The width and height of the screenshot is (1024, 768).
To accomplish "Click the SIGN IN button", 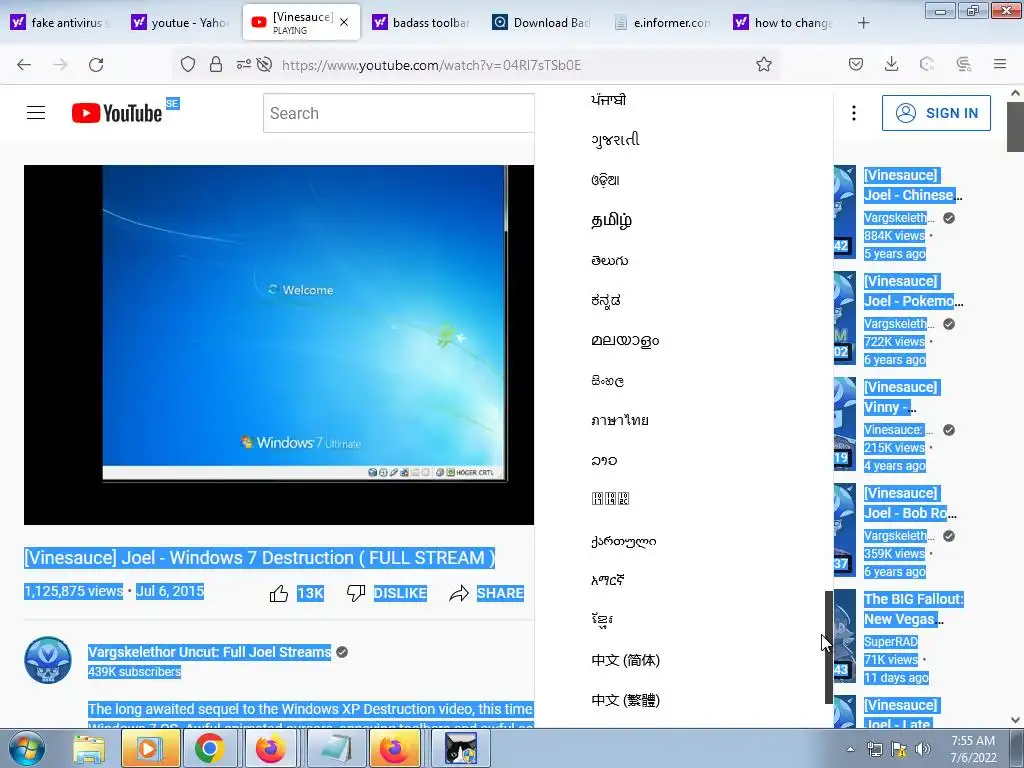I will (936, 113).
